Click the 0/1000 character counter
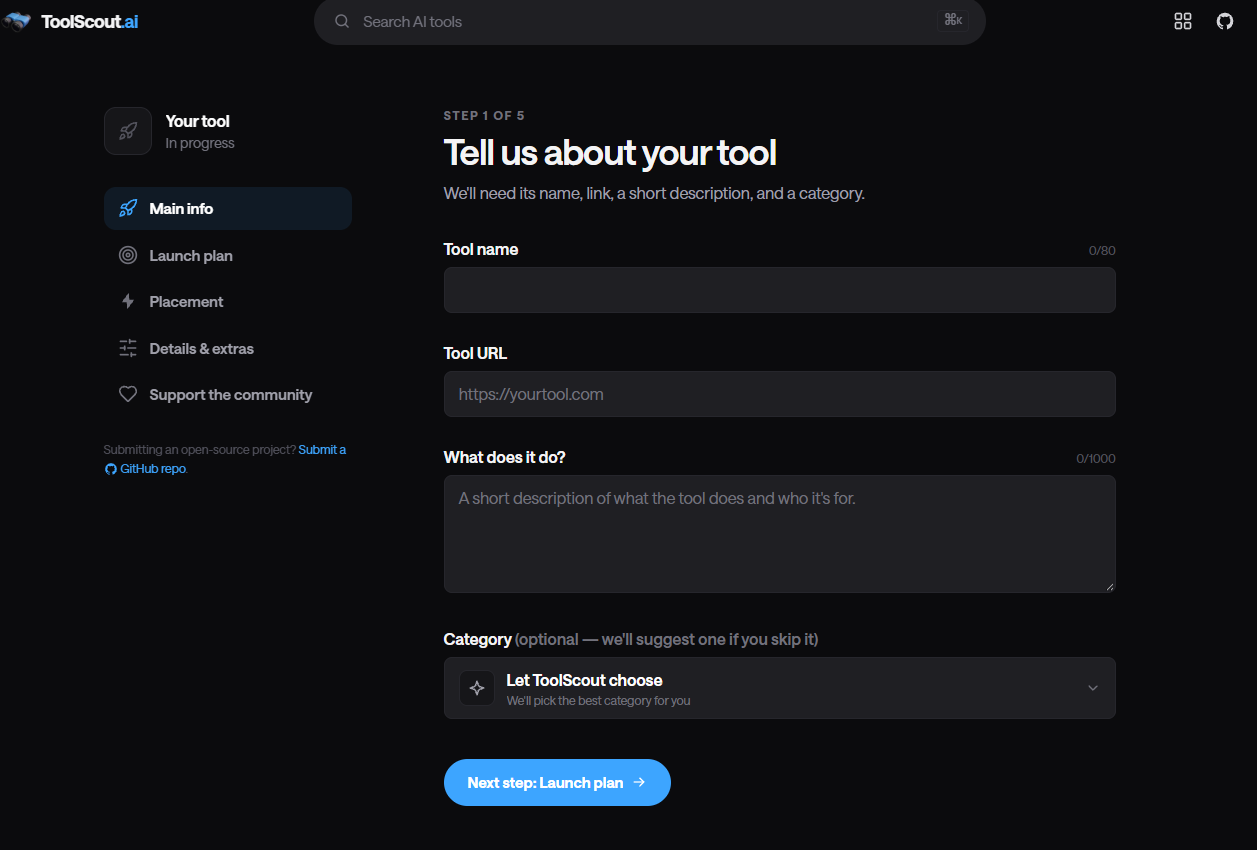 pyautogui.click(x=1096, y=458)
